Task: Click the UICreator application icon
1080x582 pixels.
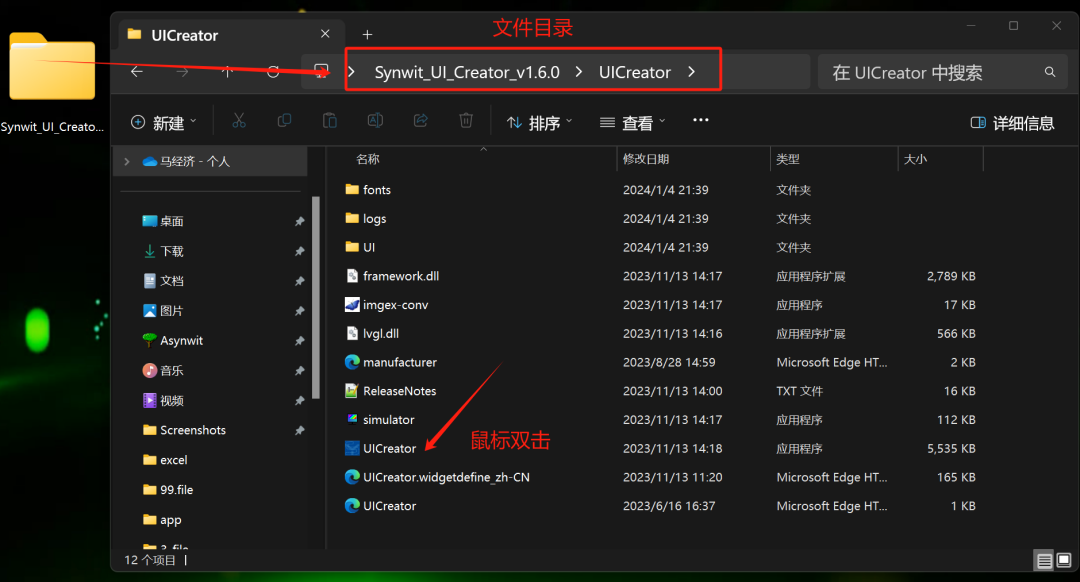Action: click(352, 448)
